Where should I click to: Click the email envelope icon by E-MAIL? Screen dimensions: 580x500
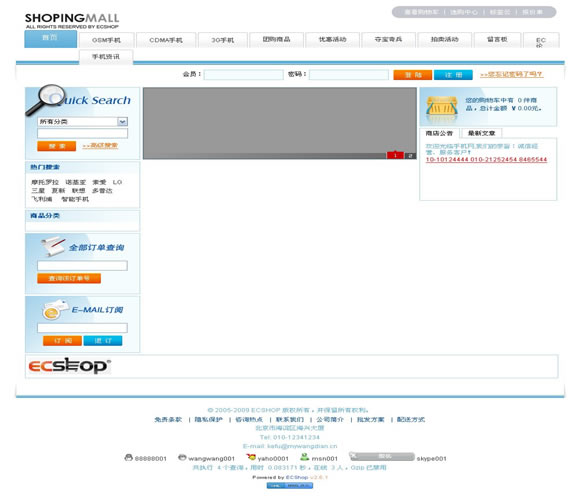(x=54, y=310)
